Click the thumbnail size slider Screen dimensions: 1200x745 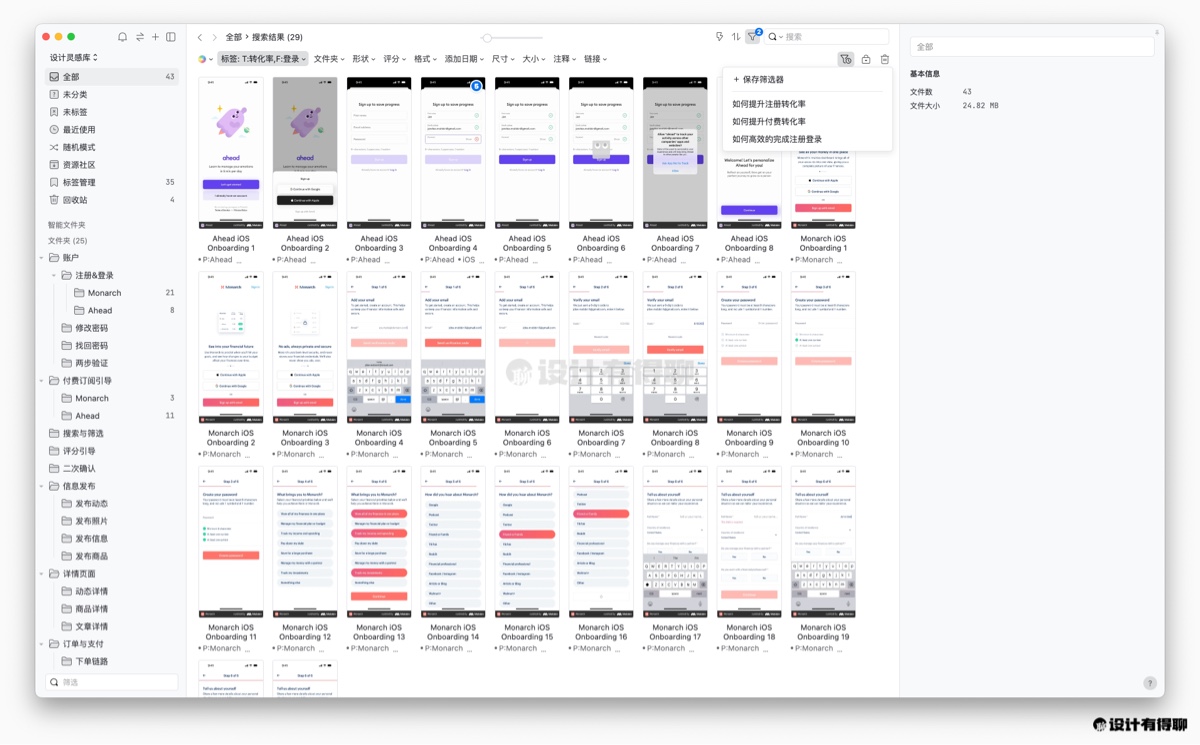point(512,38)
